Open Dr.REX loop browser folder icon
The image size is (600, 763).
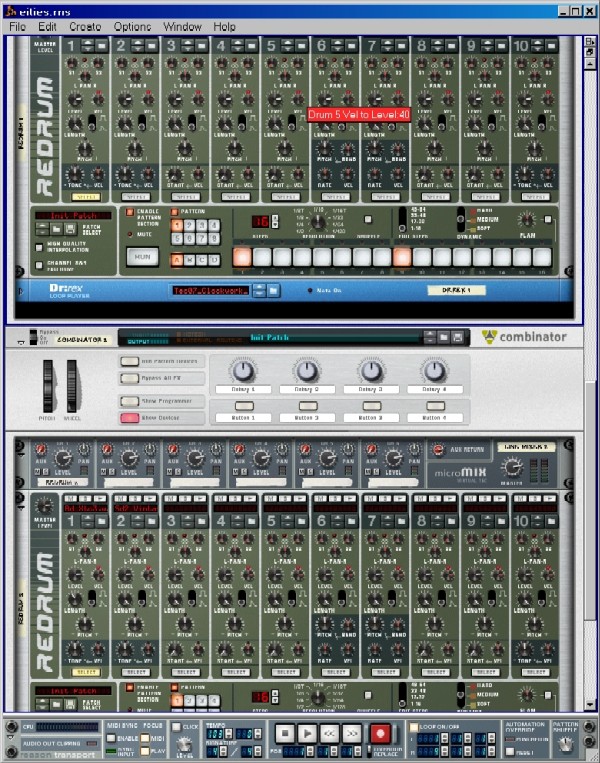click(273, 291)
